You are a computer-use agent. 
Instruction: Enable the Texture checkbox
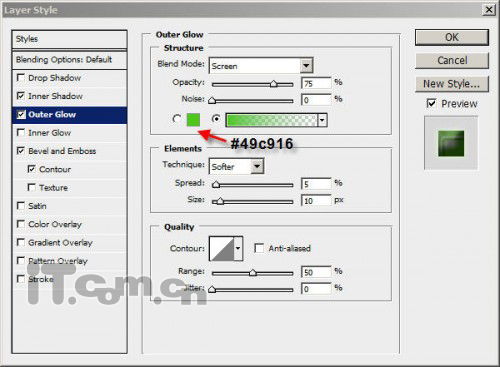[31, 187]
